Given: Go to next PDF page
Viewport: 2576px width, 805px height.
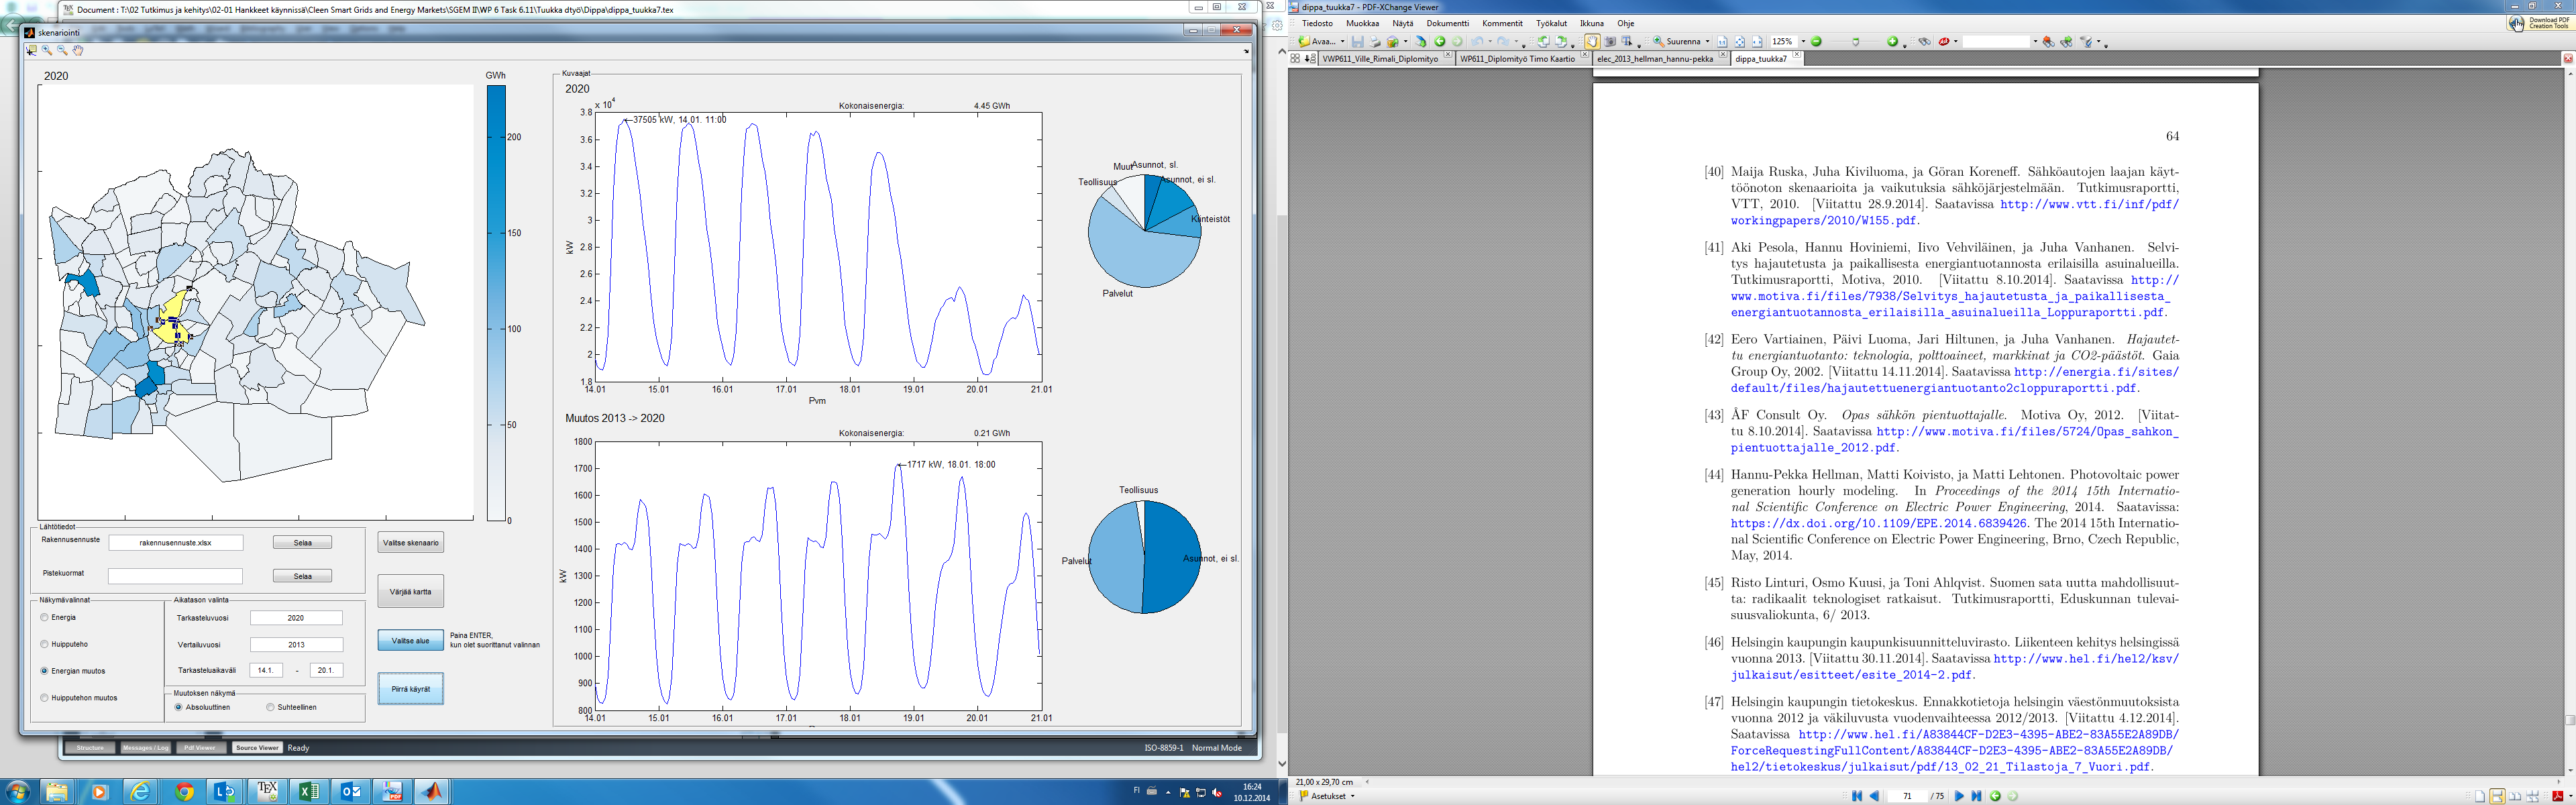Looking at the screenshot, I should click(1959, 796).
